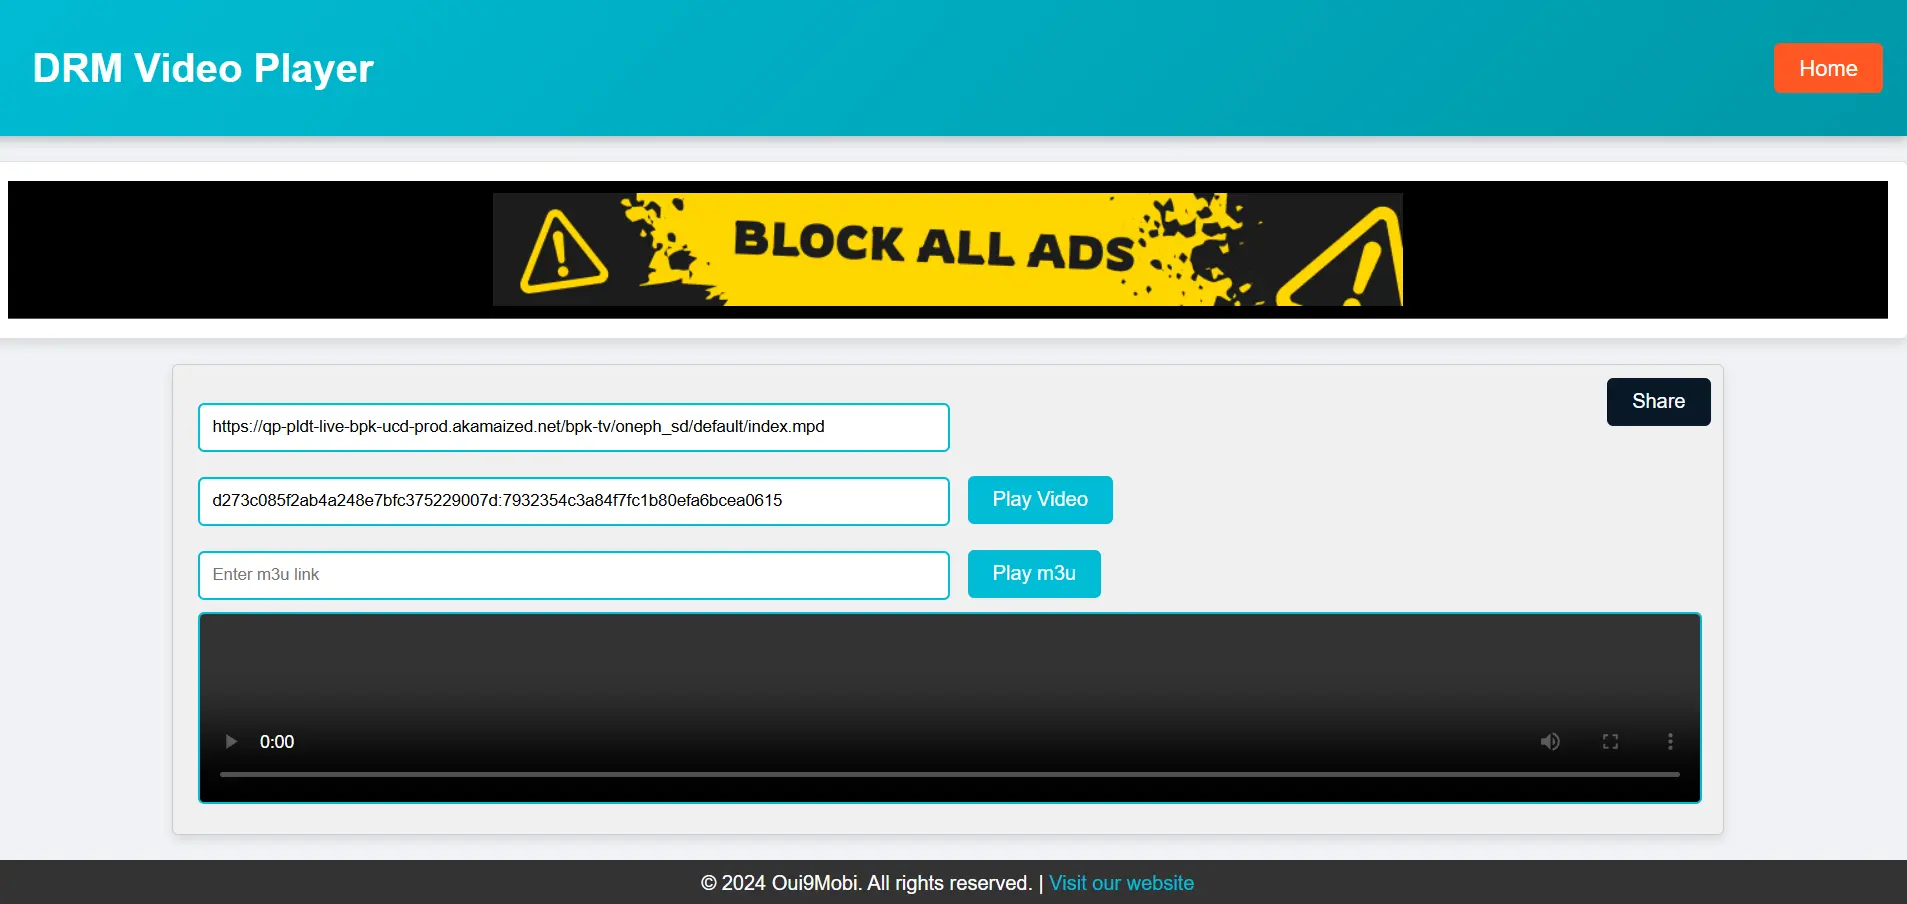1907x904 pixels.
Task: Mute the video using the speaker icon
Action: click(x=1550, y=742)
